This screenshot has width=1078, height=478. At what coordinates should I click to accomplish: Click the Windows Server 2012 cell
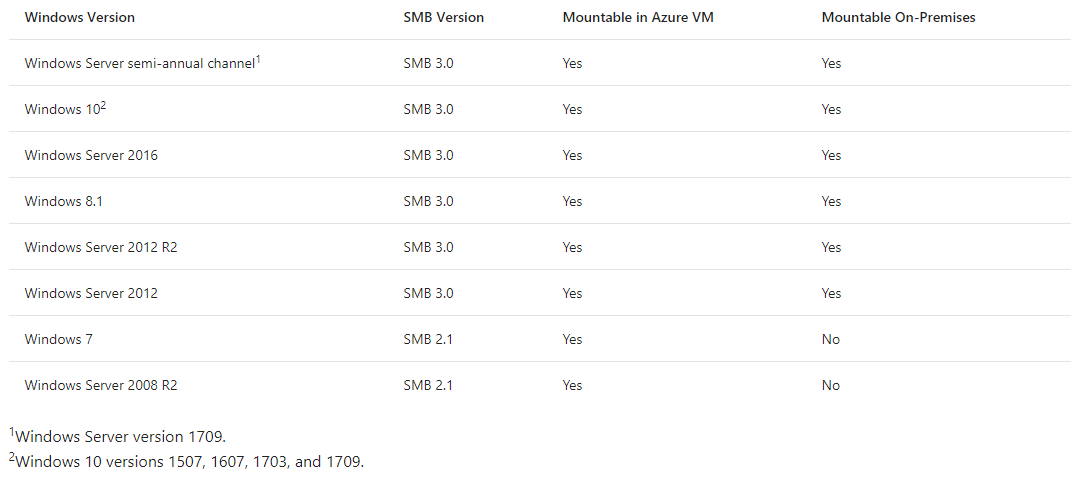click(91, 294)
